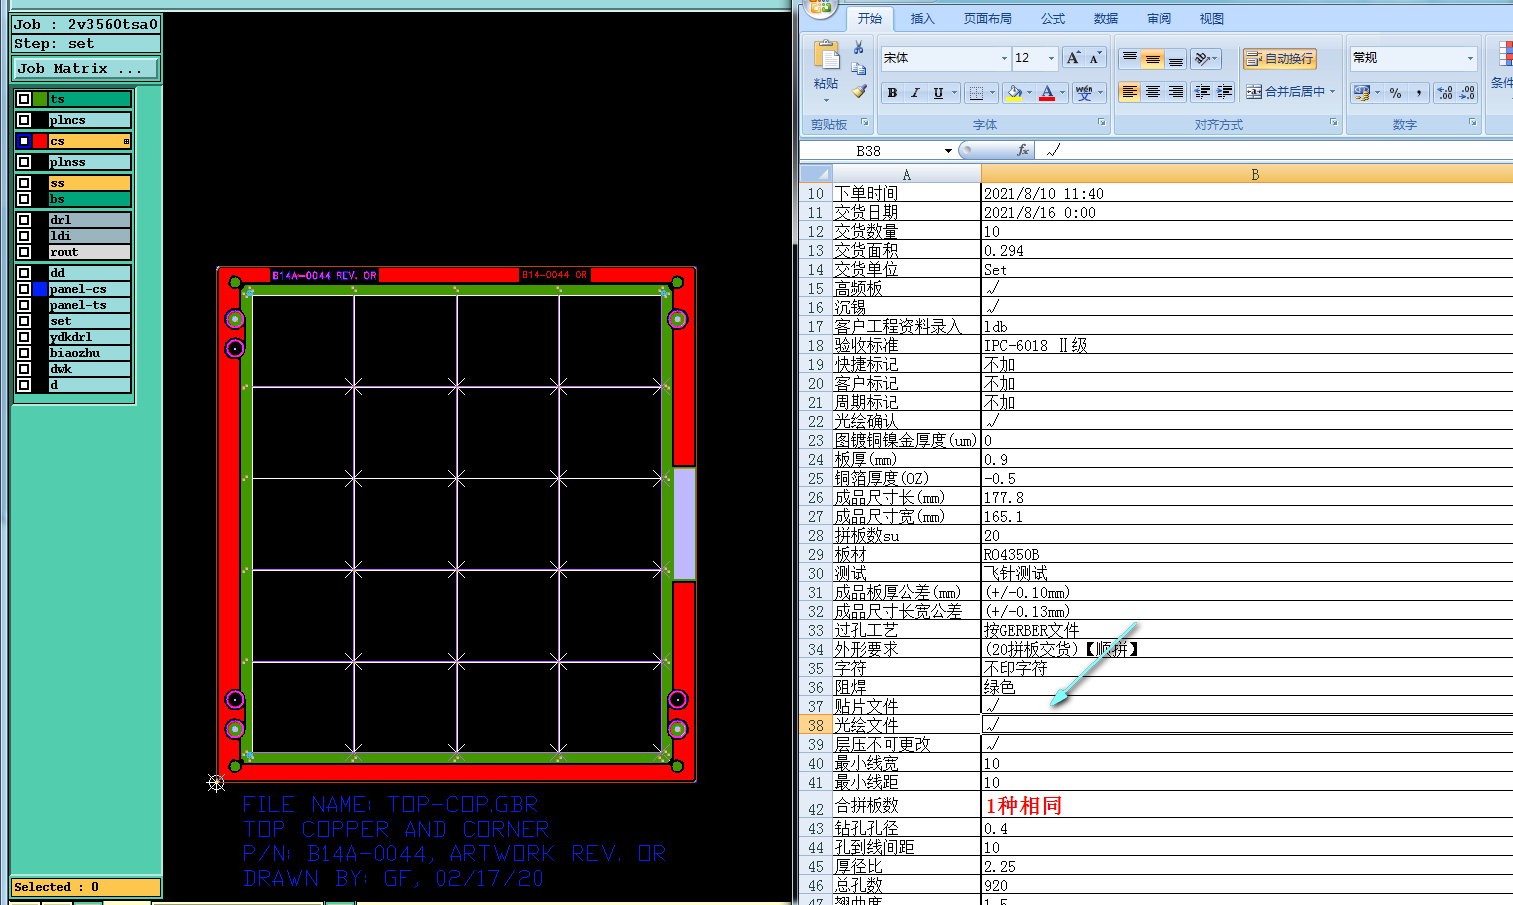Select the ldi layer name

(x=89, y=236)
